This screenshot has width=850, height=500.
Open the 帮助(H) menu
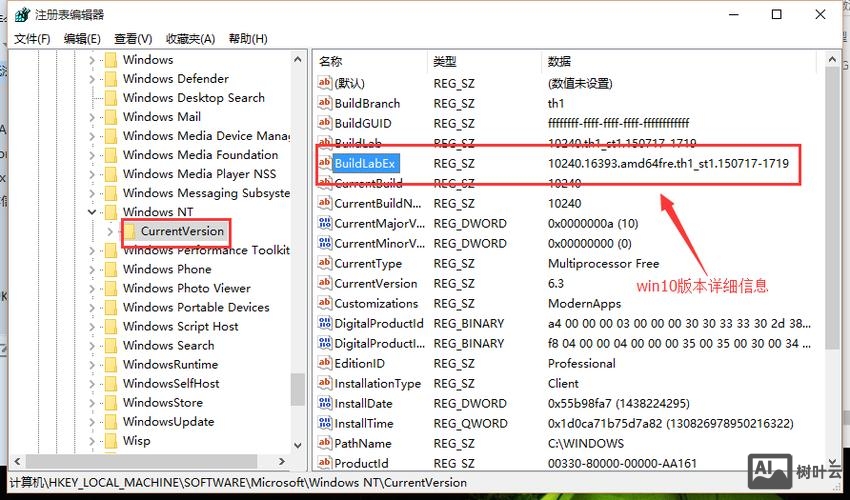click(248, 39)
